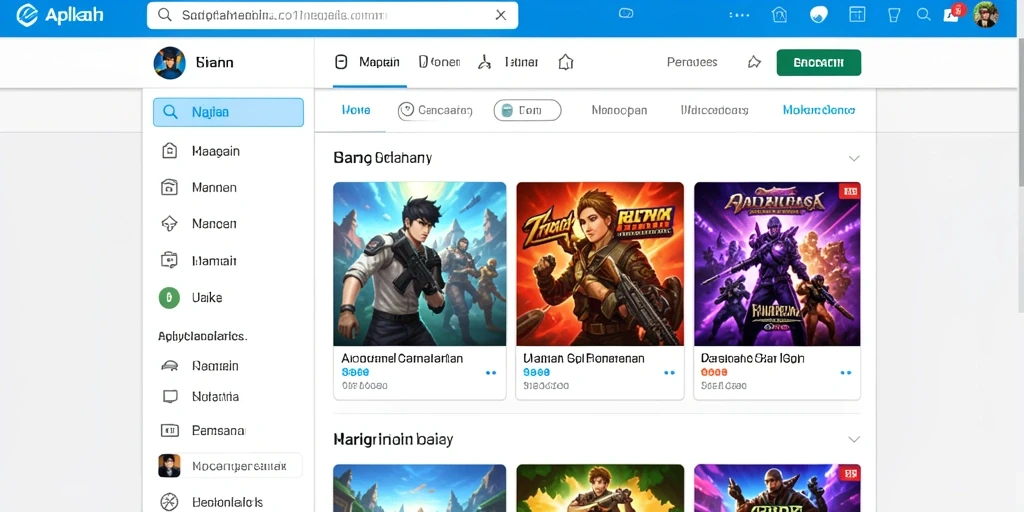
Task: Toggle the Eom filter chip
Action: pos(527,110)
